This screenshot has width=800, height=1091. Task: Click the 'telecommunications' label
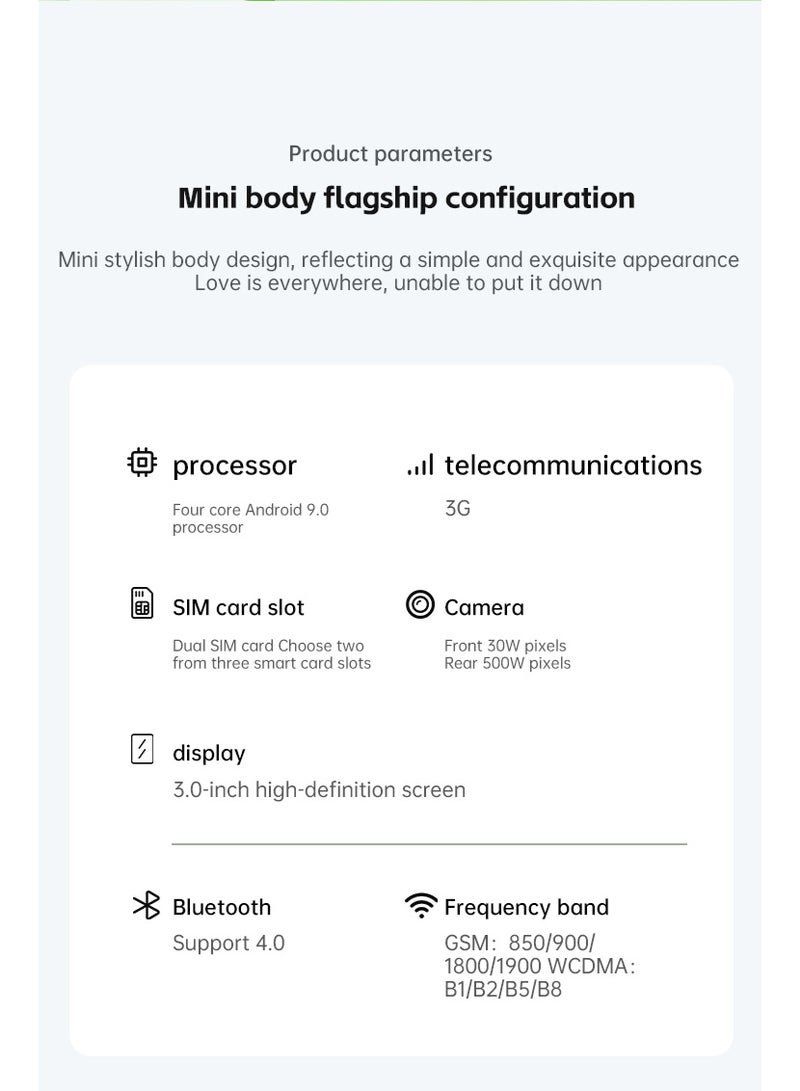pos(573,465)
